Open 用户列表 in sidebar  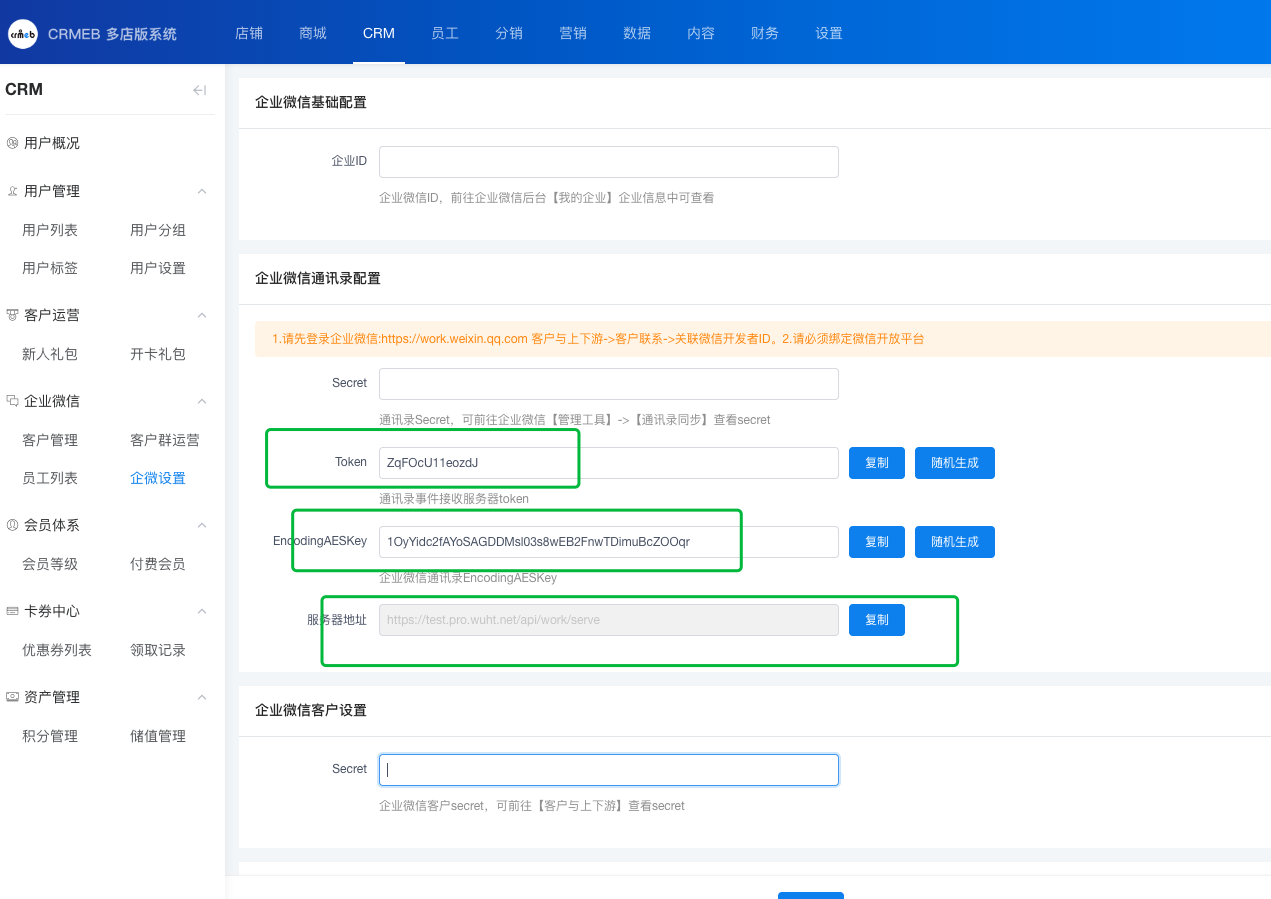[x=50, y=230]
